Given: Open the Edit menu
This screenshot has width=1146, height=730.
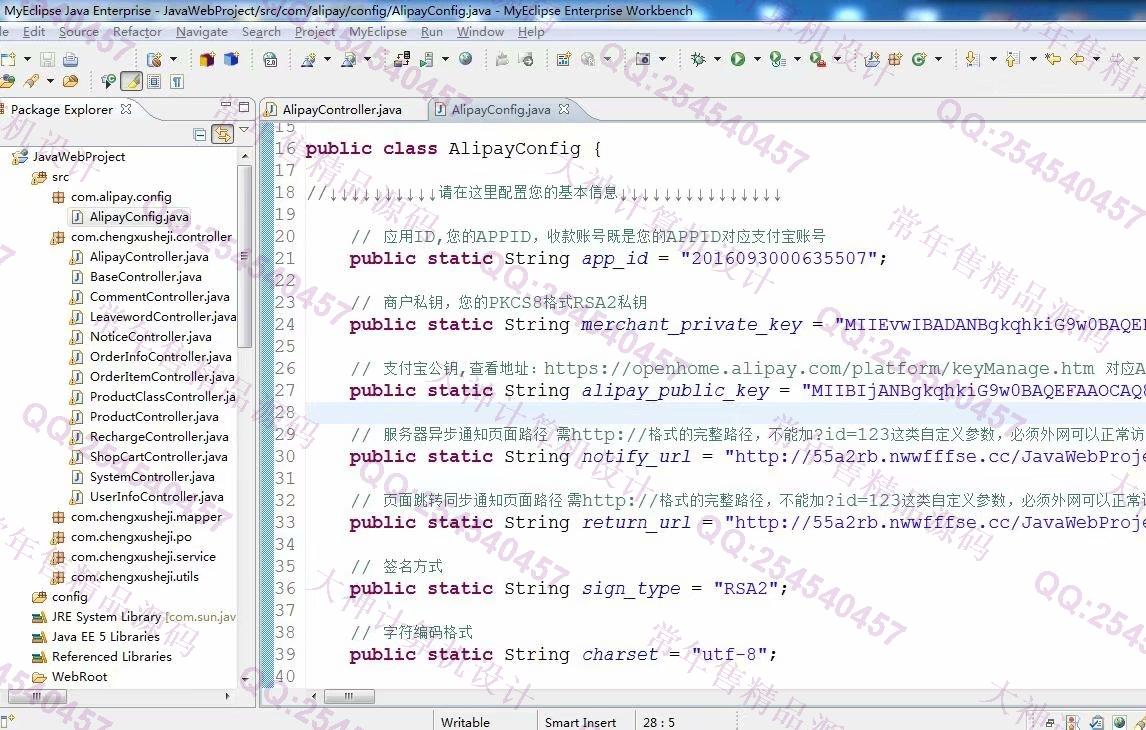Looking at the screenshot, I should (34, 32).
